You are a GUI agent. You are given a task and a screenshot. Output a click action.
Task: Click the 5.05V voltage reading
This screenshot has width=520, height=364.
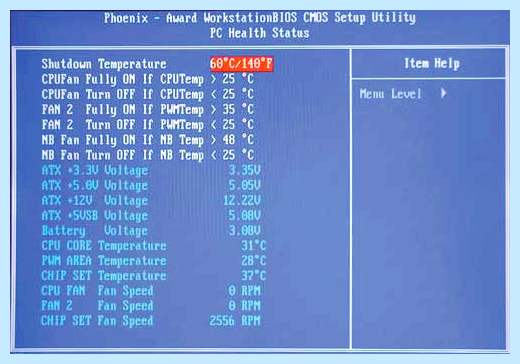click(244, 185)
